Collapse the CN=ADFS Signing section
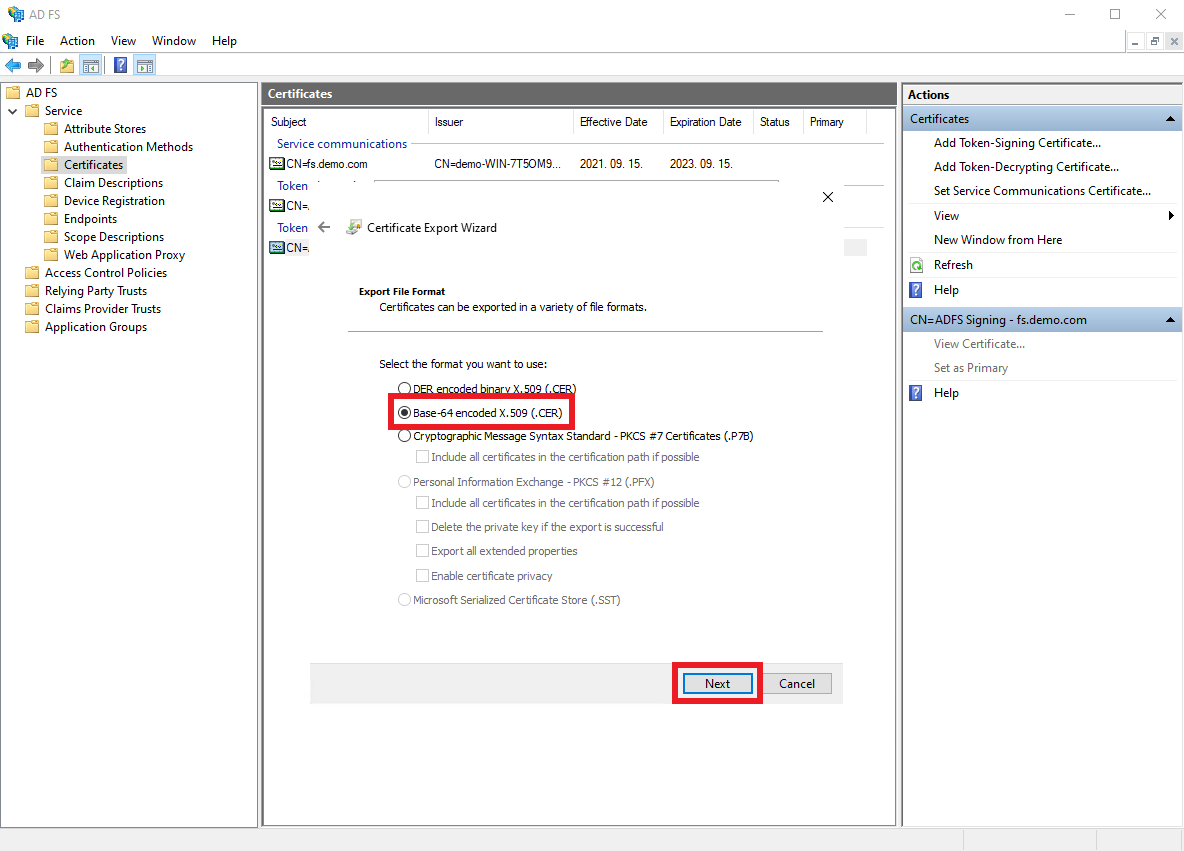 coord(1169,320)
